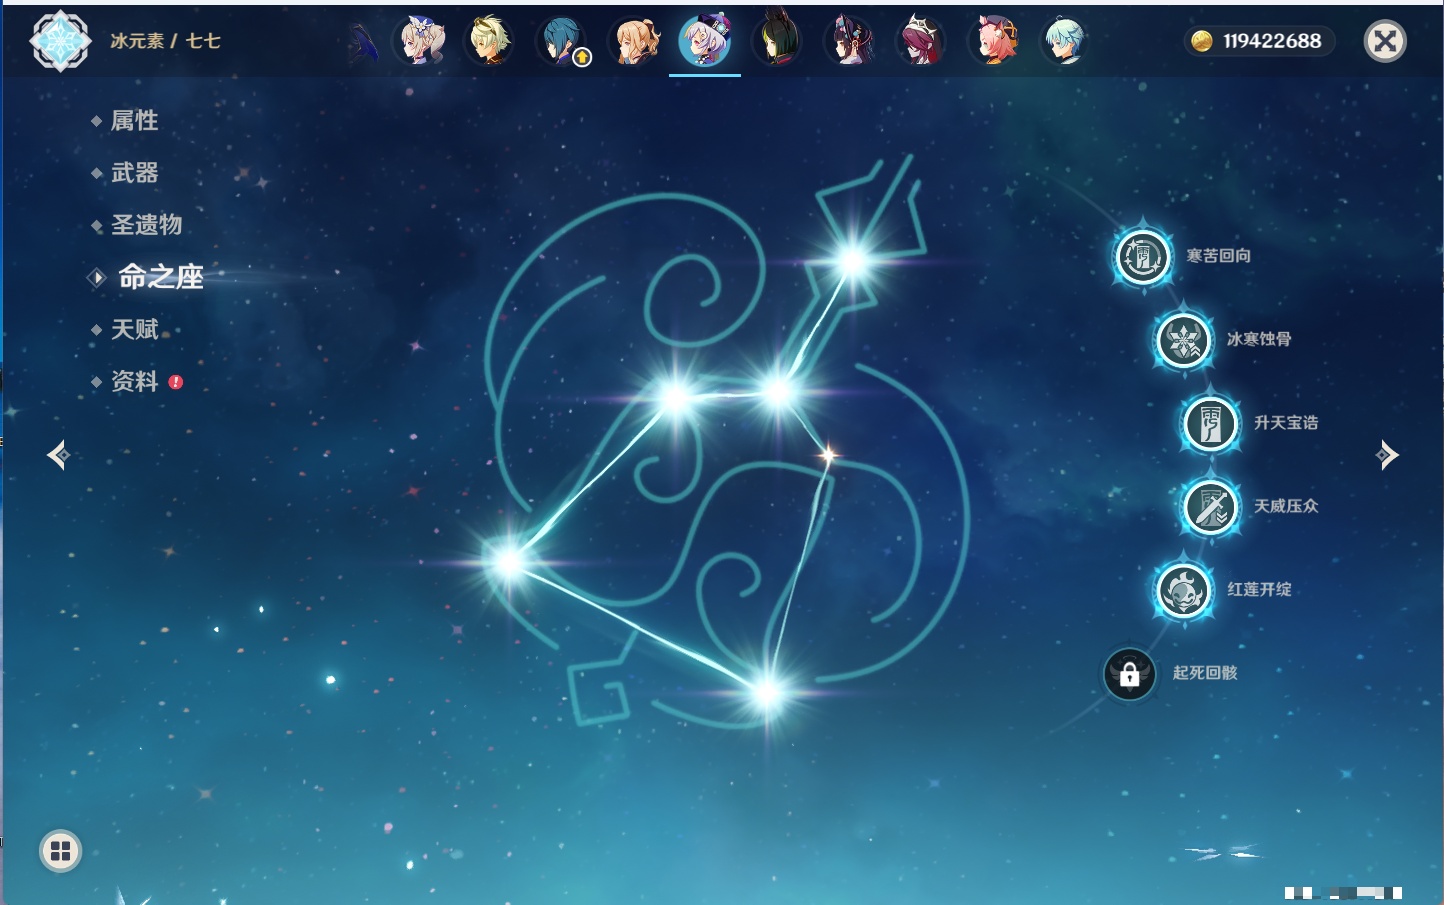This screenshot has height=905, width=1444.
Task: Click the topmost bright star of the constellation
Action: tap(853, 262)
